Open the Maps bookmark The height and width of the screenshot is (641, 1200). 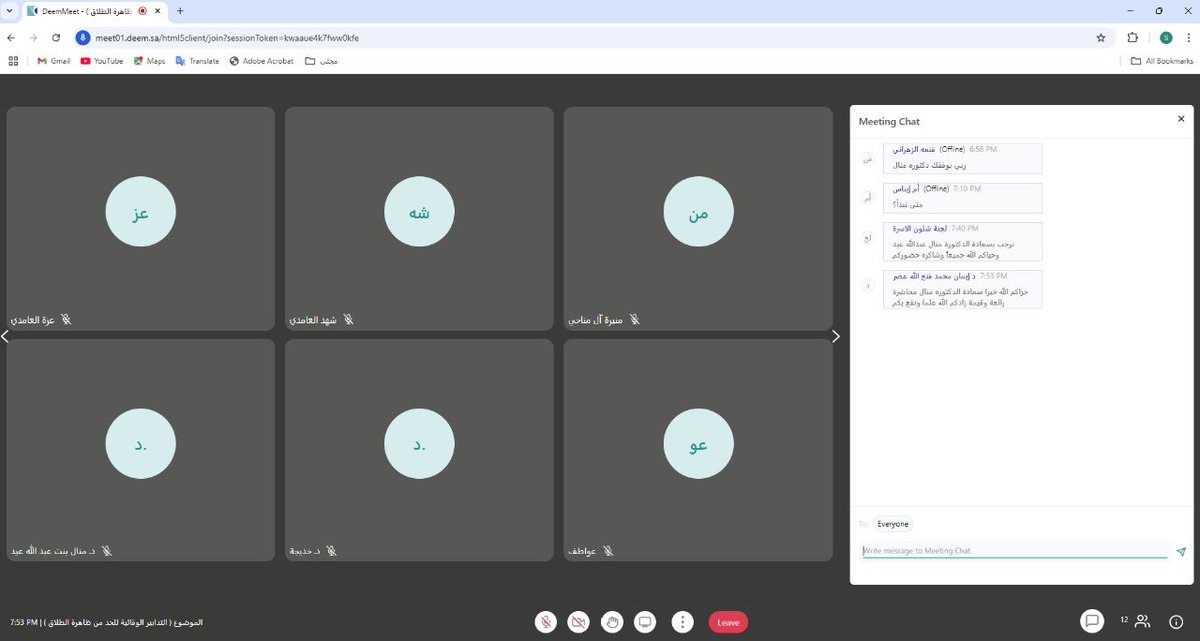pos(149,60)
